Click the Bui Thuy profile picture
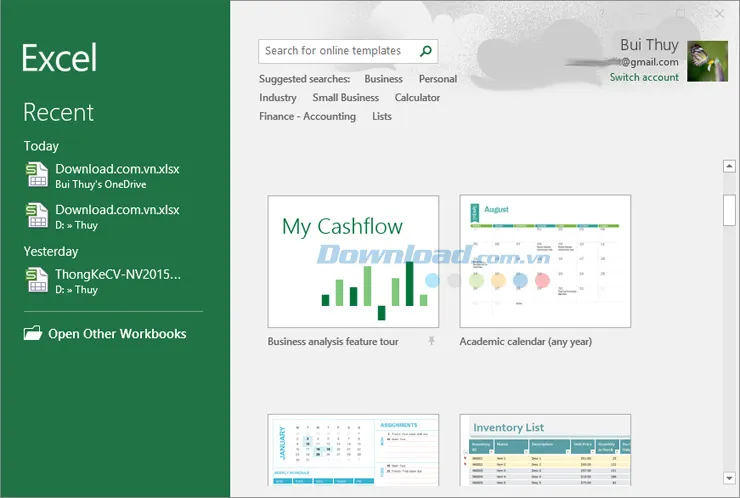 [707, 61]
